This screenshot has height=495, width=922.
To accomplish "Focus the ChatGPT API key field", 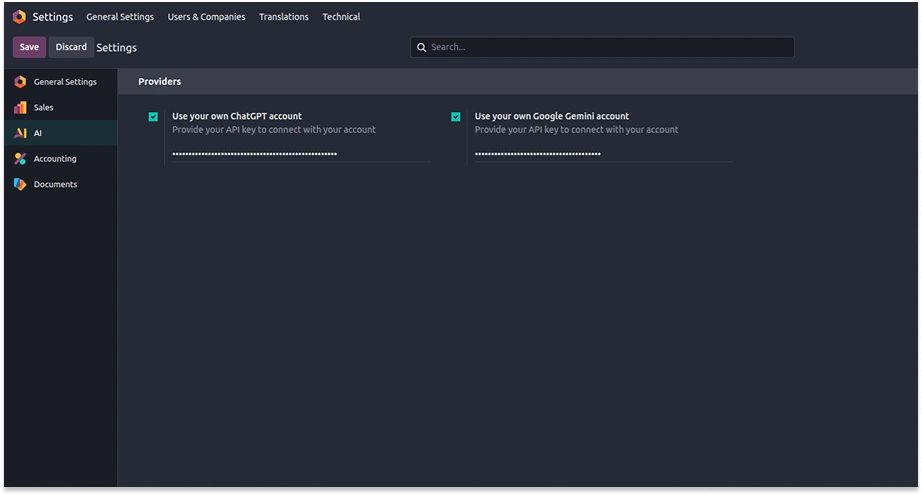I will tap(300, 154).
